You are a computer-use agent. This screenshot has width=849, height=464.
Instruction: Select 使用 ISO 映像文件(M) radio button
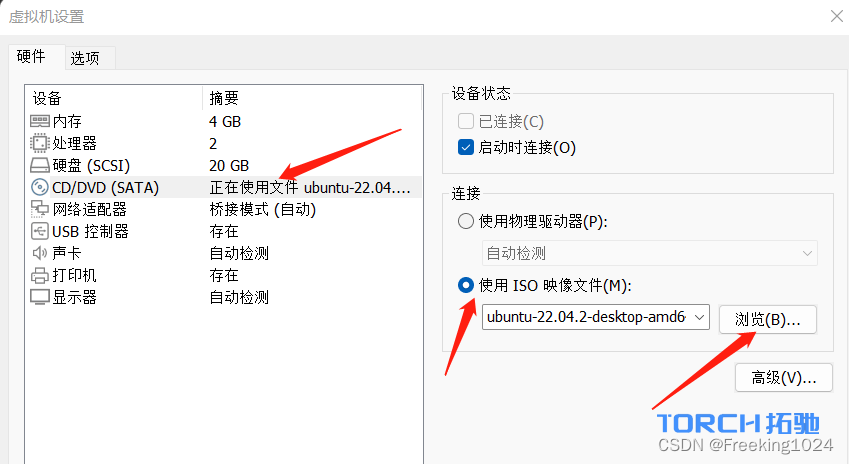(465, 286)
